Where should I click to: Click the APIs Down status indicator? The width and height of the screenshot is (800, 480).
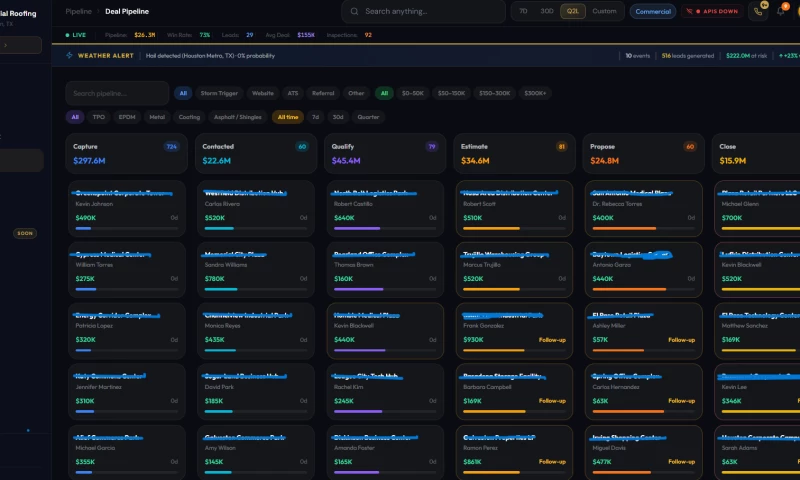click(713, 11)
